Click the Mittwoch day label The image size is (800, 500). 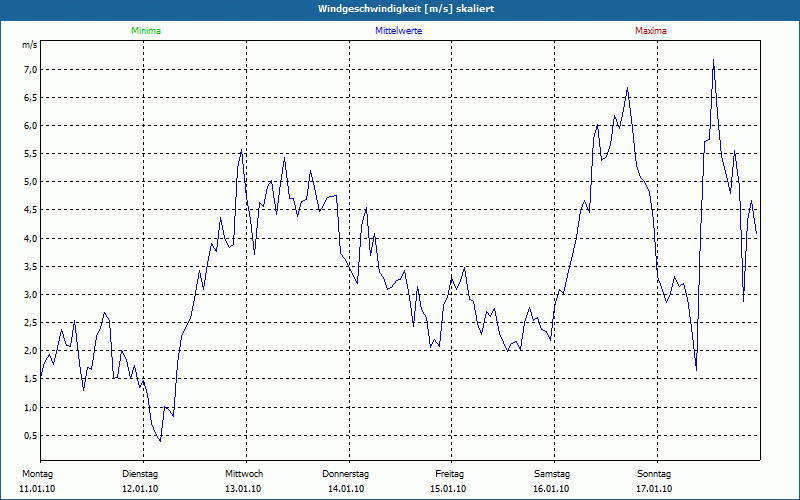click(244, 474)
